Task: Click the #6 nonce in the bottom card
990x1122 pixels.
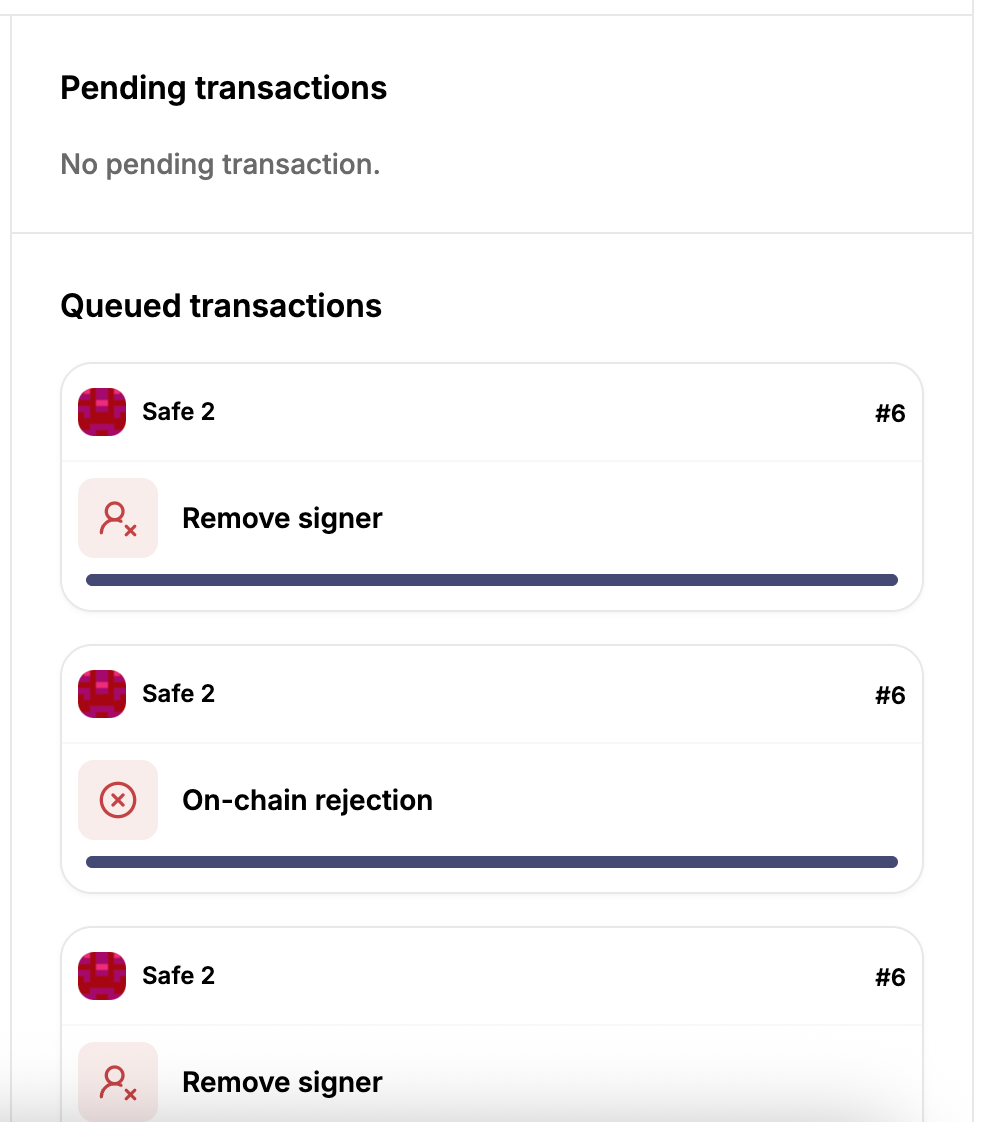Action: [890, 977]
